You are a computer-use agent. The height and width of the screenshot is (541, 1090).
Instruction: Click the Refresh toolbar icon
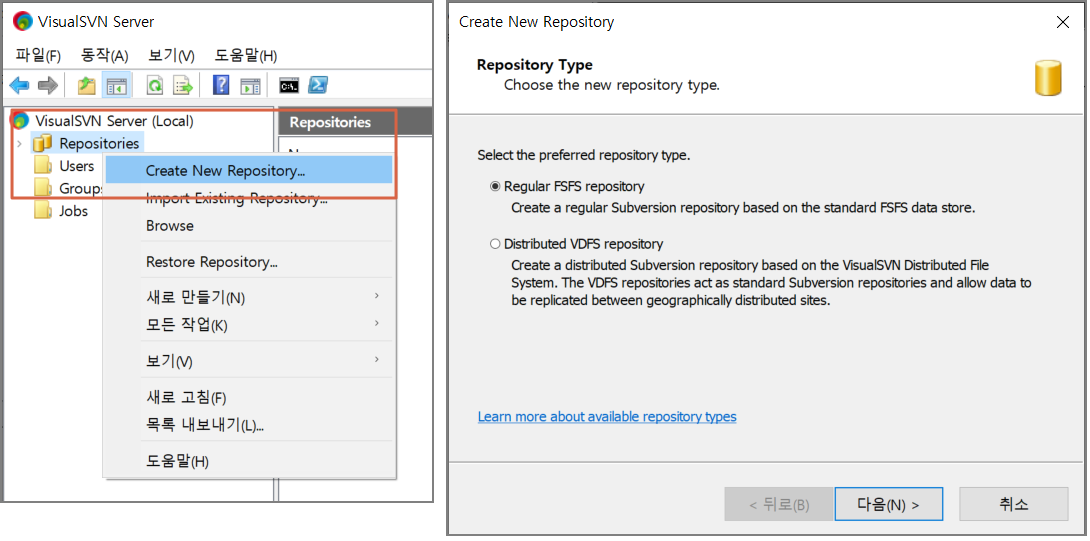155,86
